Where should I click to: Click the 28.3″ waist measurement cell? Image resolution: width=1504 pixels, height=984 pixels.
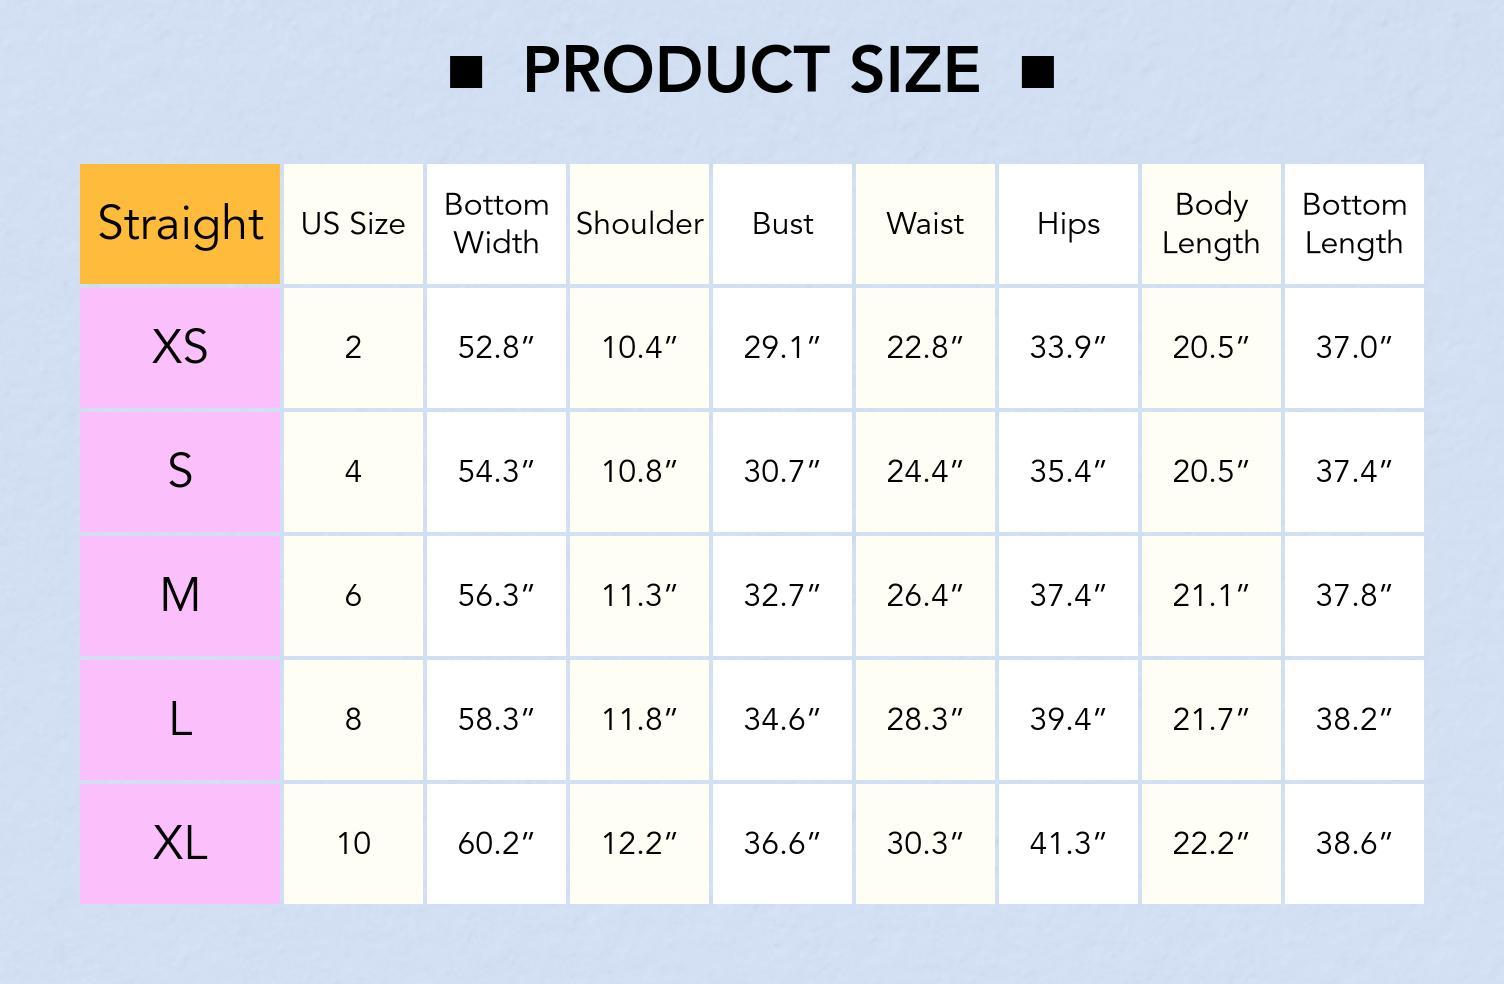[x=925, y=719]
